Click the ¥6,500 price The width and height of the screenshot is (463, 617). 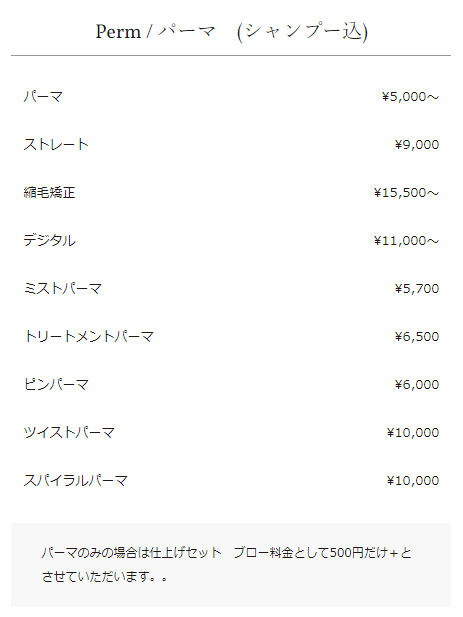[x=417, y=336]
